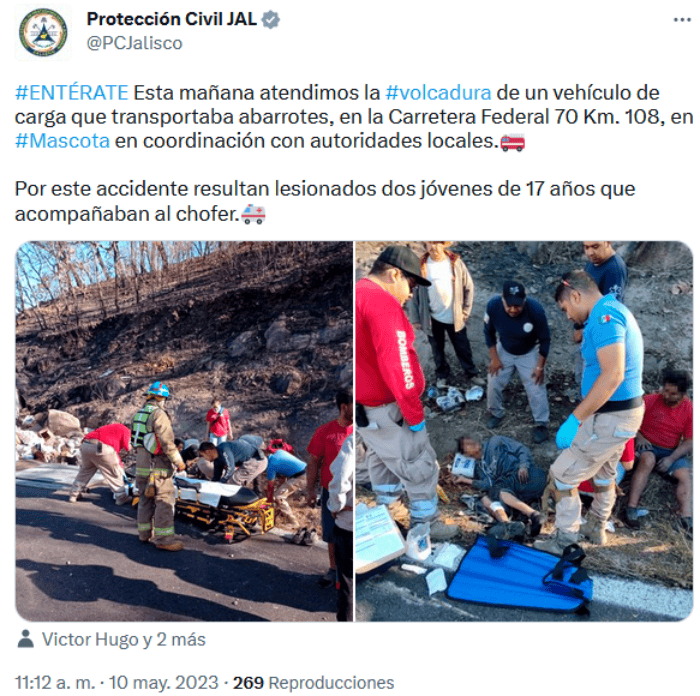Click the Protección Civil JAL display name

coord(171,19)
